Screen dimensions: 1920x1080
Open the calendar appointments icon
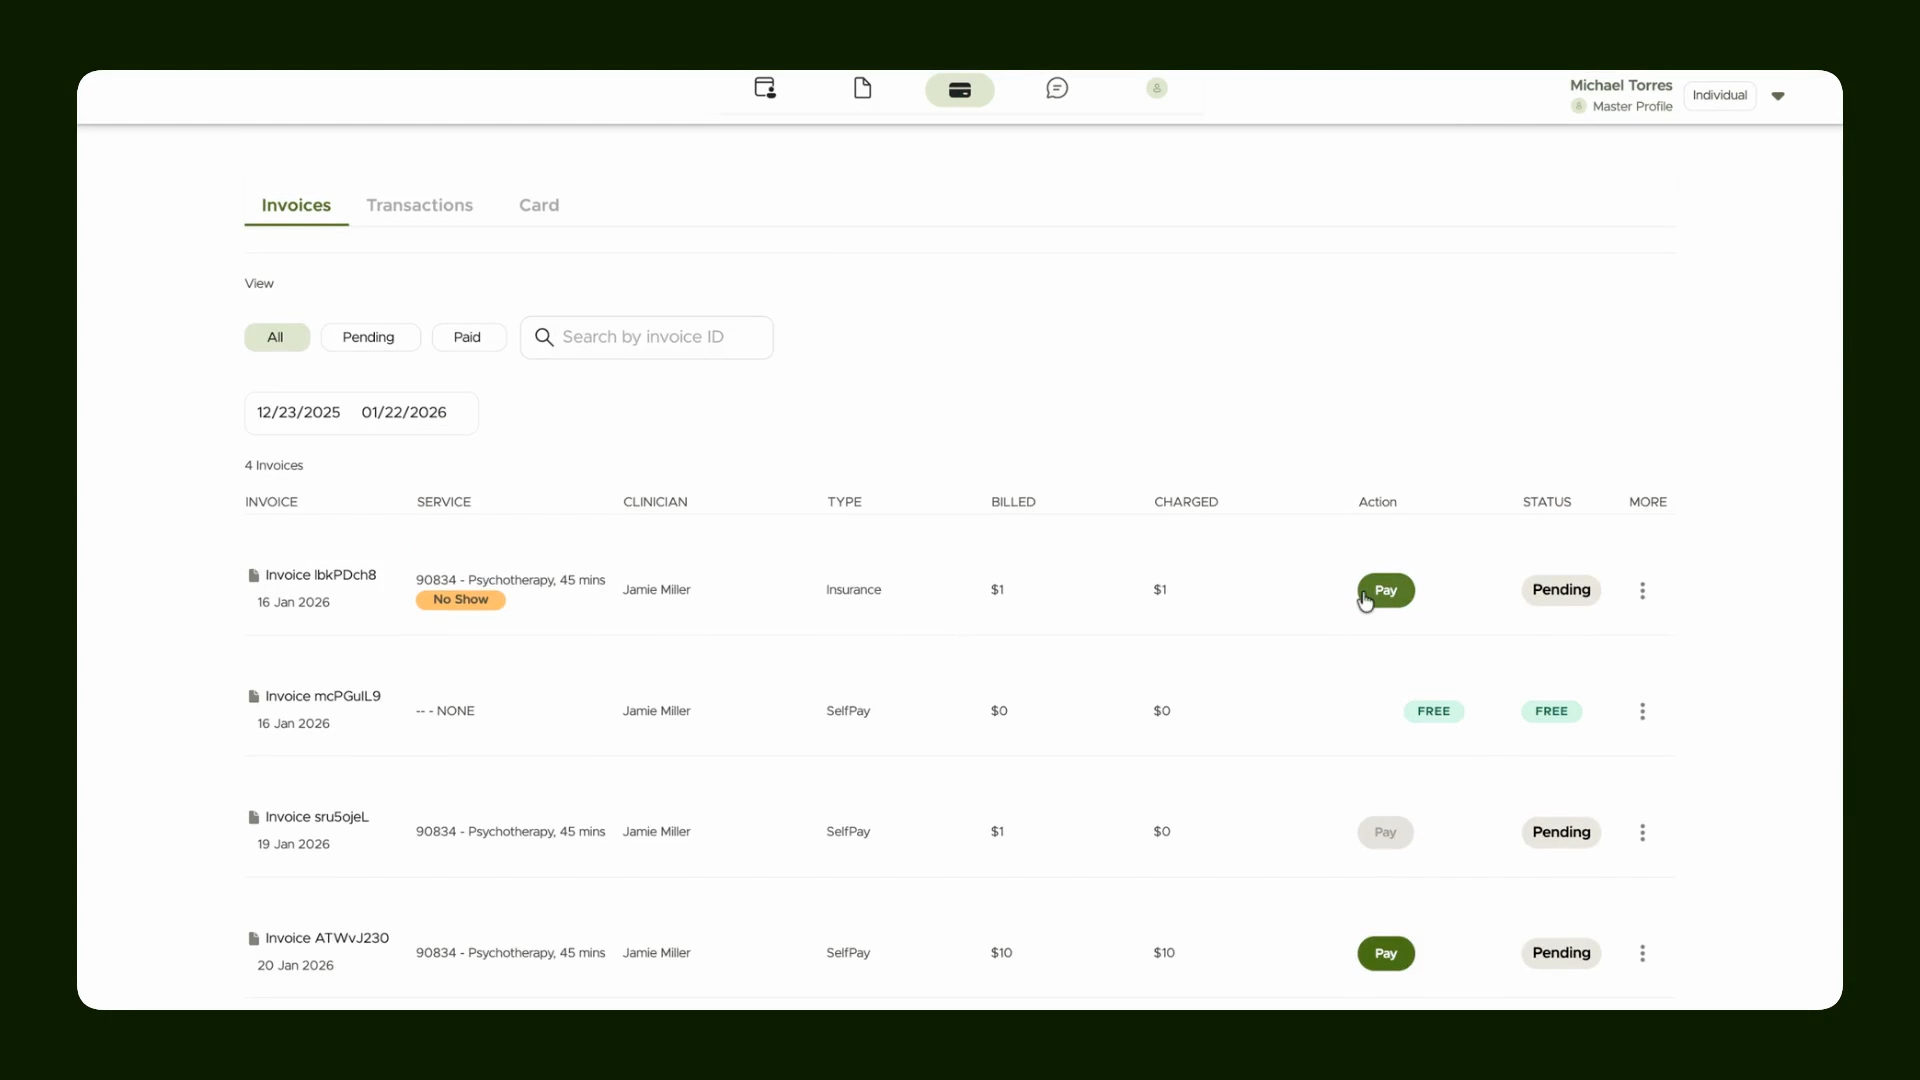tap(765, 88)
